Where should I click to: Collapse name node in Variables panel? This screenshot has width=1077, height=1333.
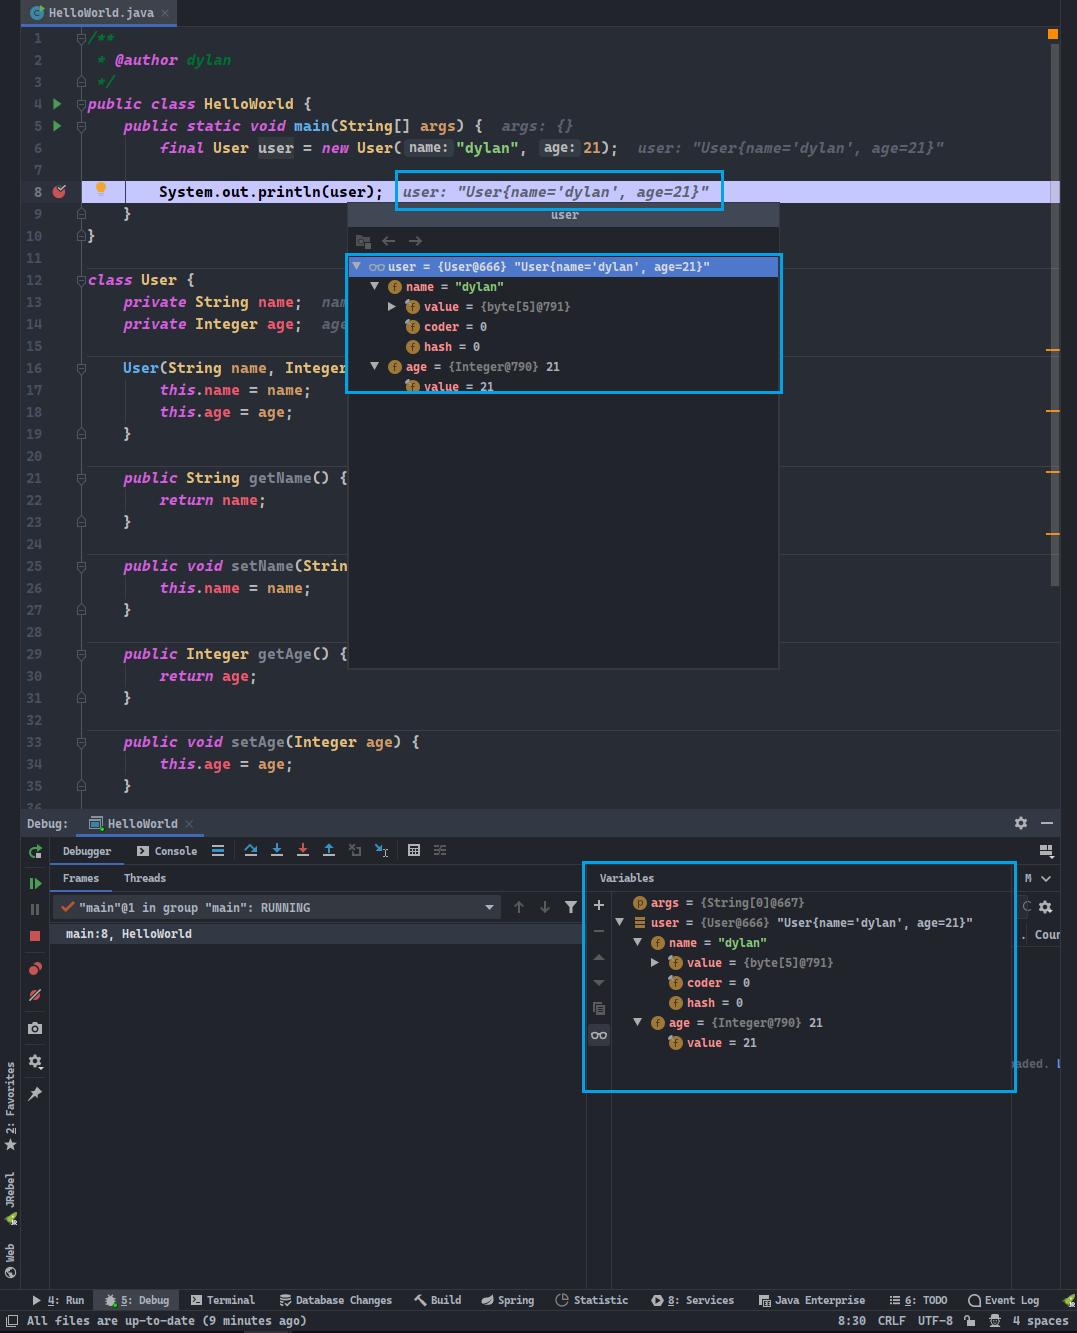point(638,942)
